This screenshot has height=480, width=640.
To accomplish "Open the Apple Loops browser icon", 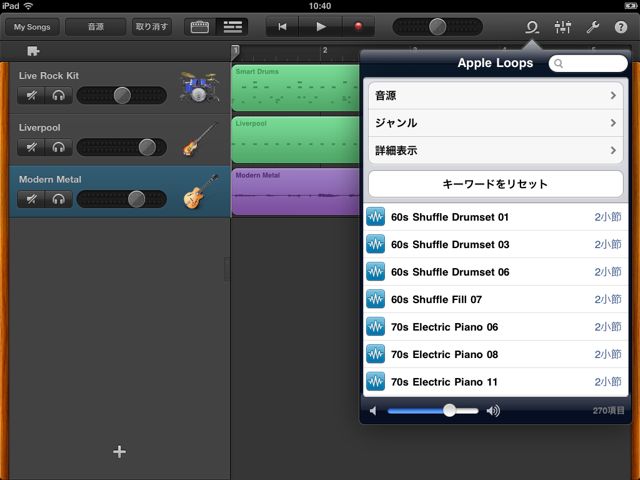I will 532,27.
